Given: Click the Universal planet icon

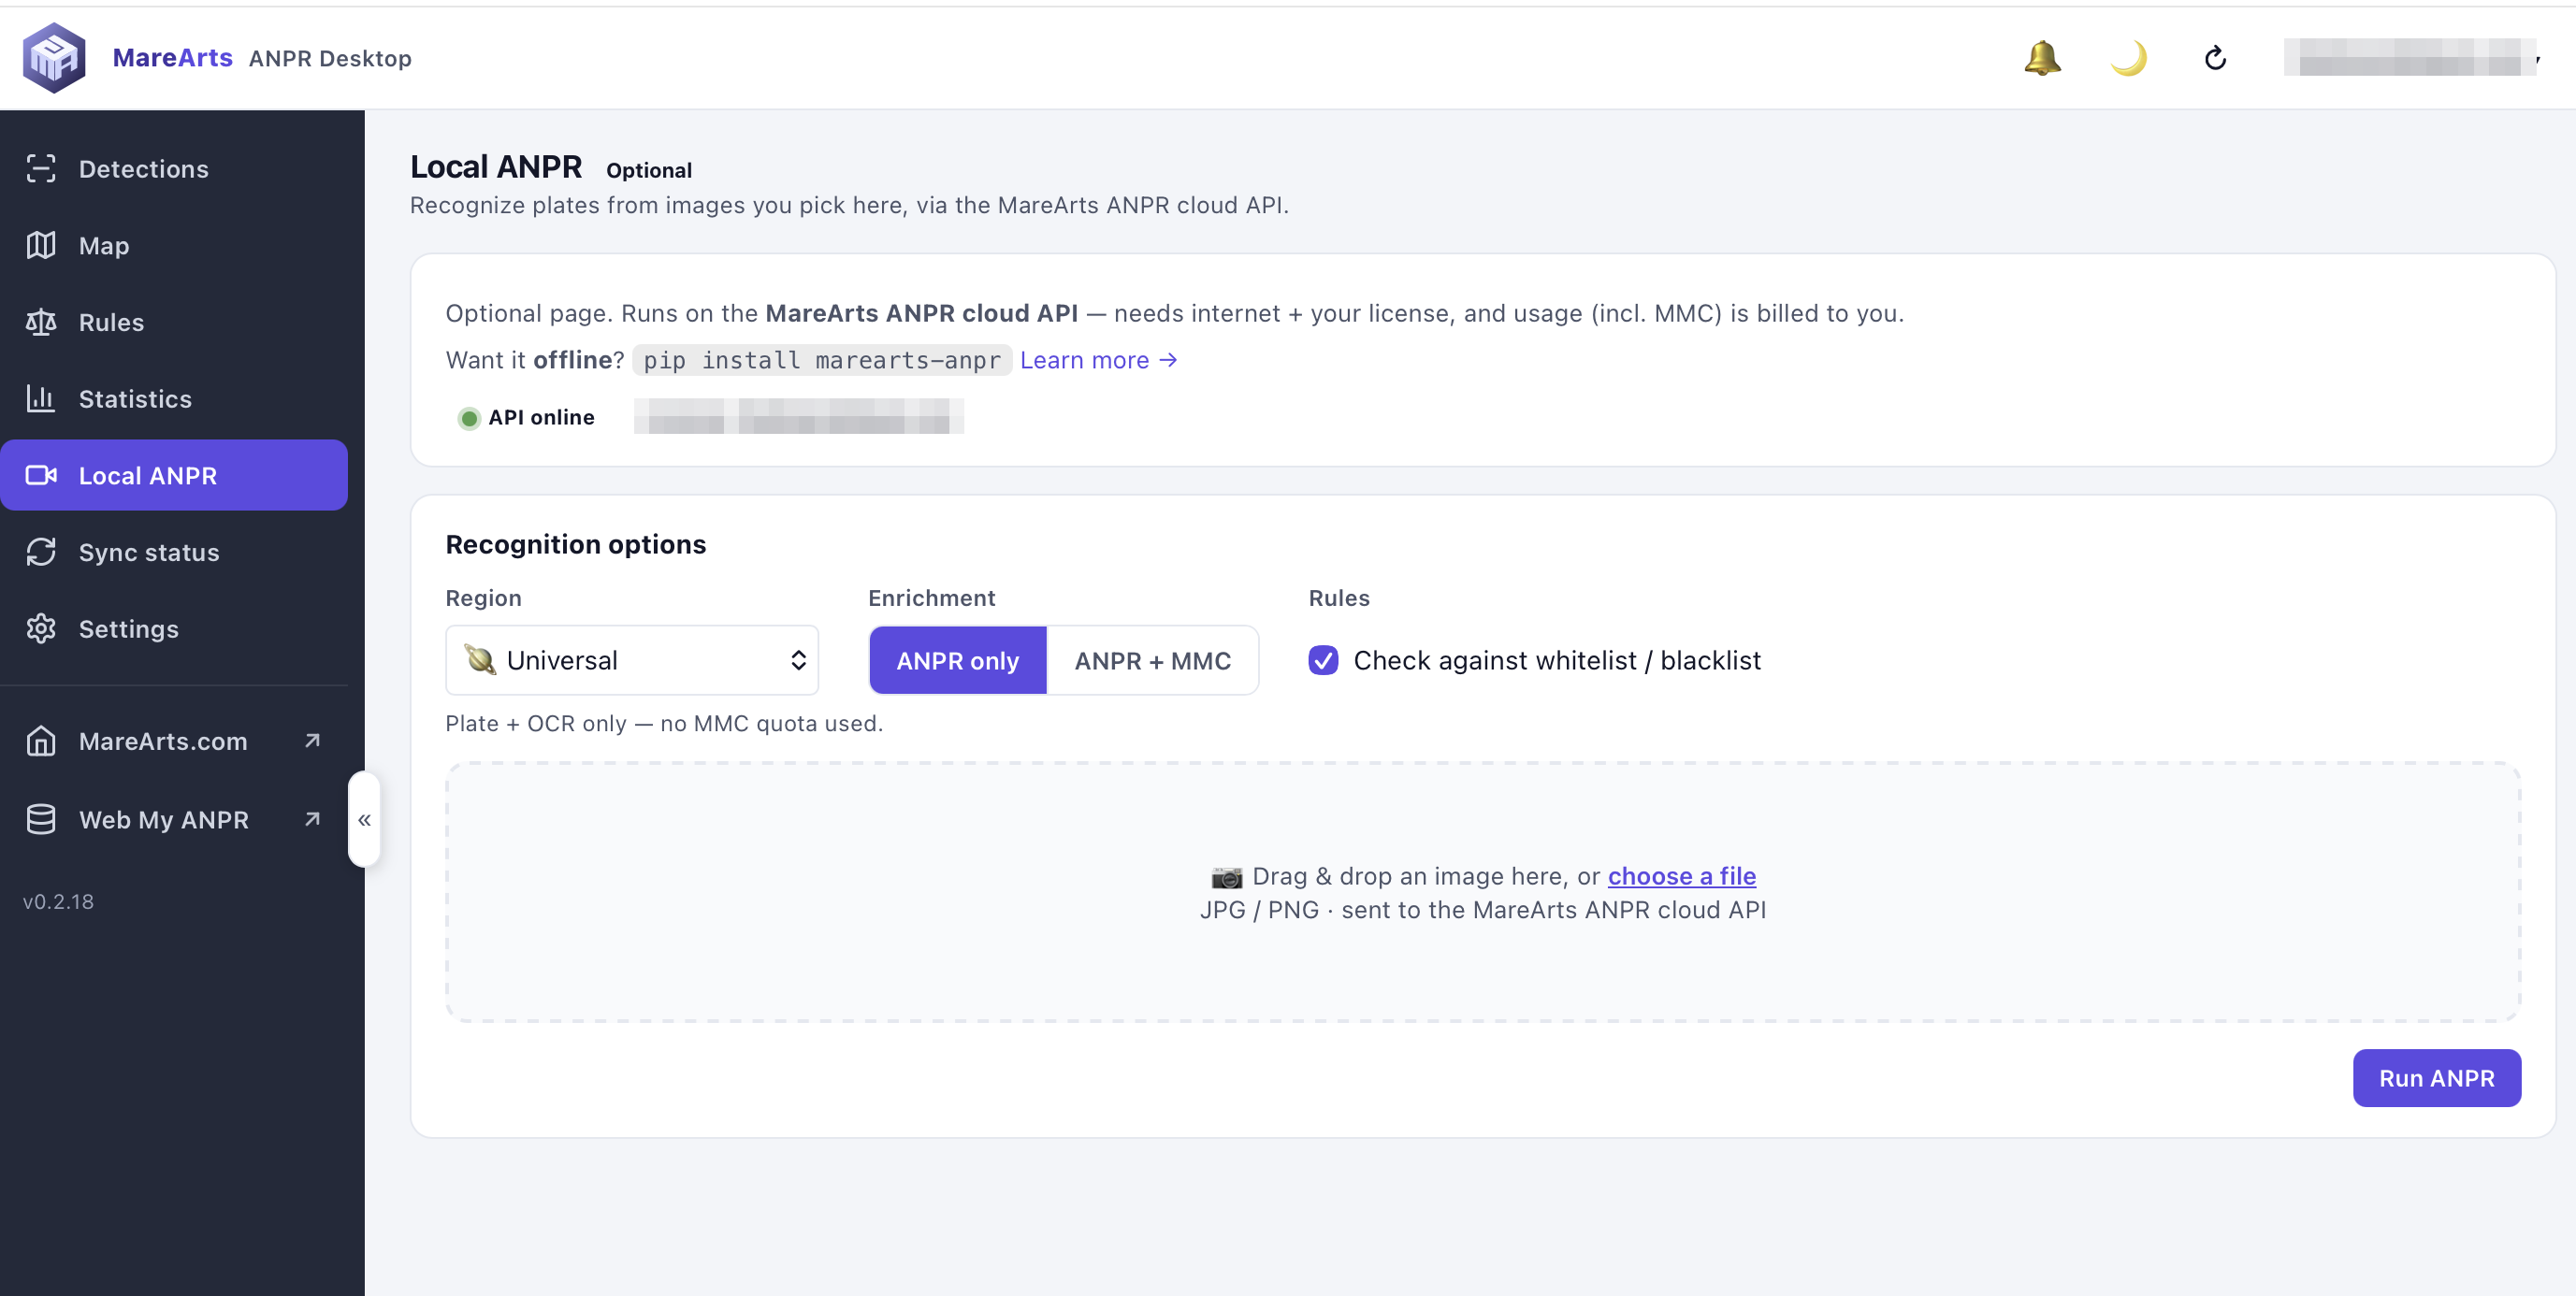Looking at the screenshot, I should [x=480, y=660].
